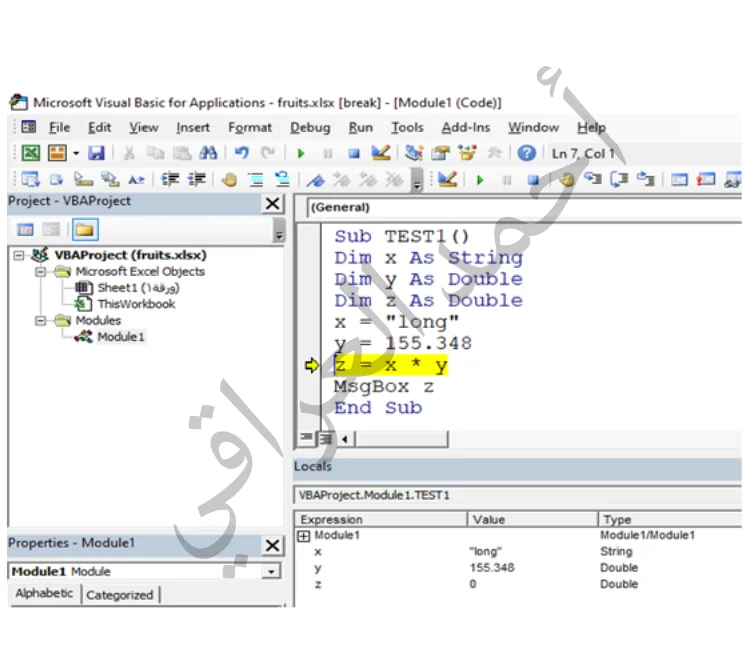Click the Undo arrow icon
Viewport: 751px width, 664px height.
point(242,153)
